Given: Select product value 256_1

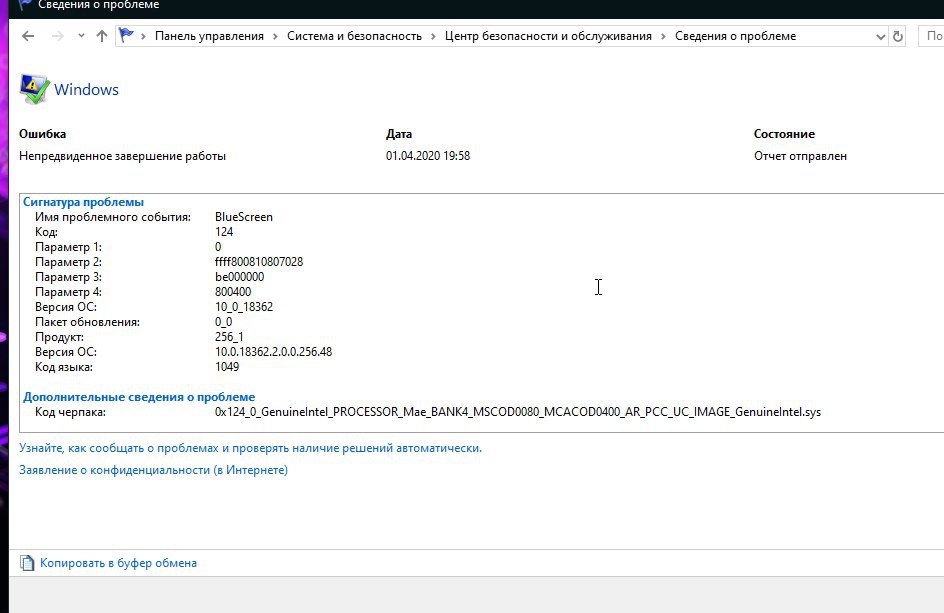Looking at the screenshot, I should click(x=229, y=337).
